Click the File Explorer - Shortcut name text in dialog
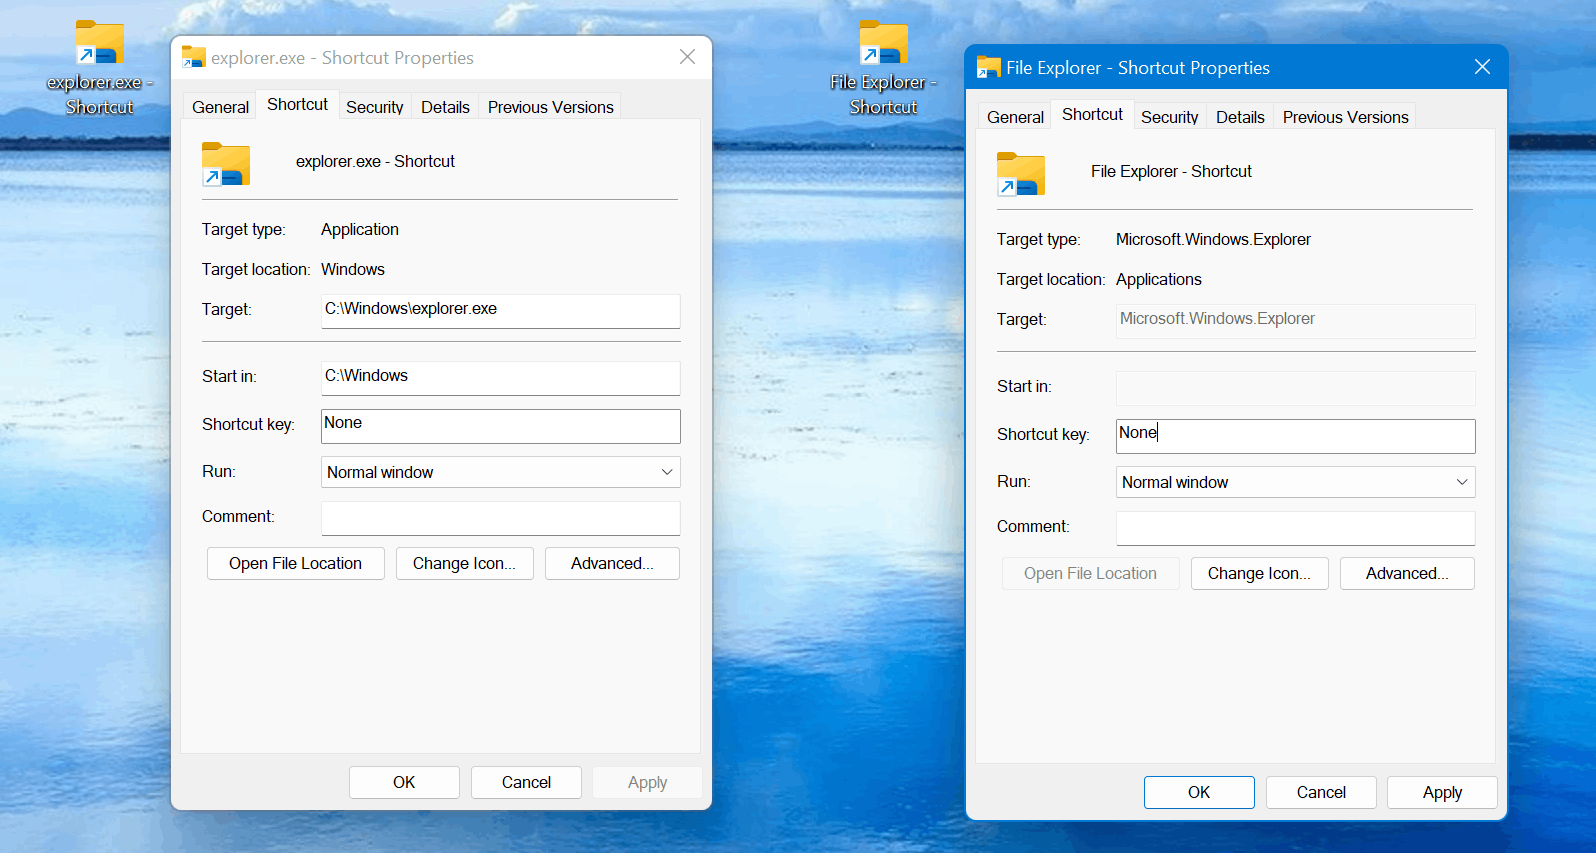Image resolution: width=1596 pixels, height=853 pixels. click(x=1171, y=171)
